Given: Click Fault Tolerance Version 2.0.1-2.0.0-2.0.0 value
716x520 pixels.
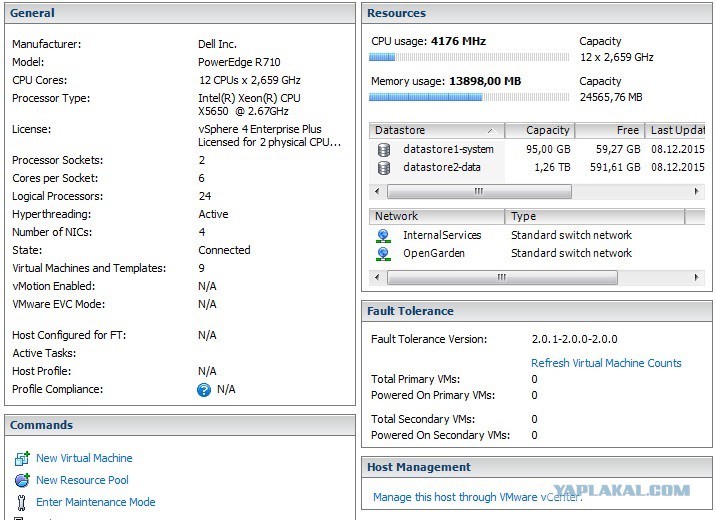Looking at the screenshot, I should (574, 339).
